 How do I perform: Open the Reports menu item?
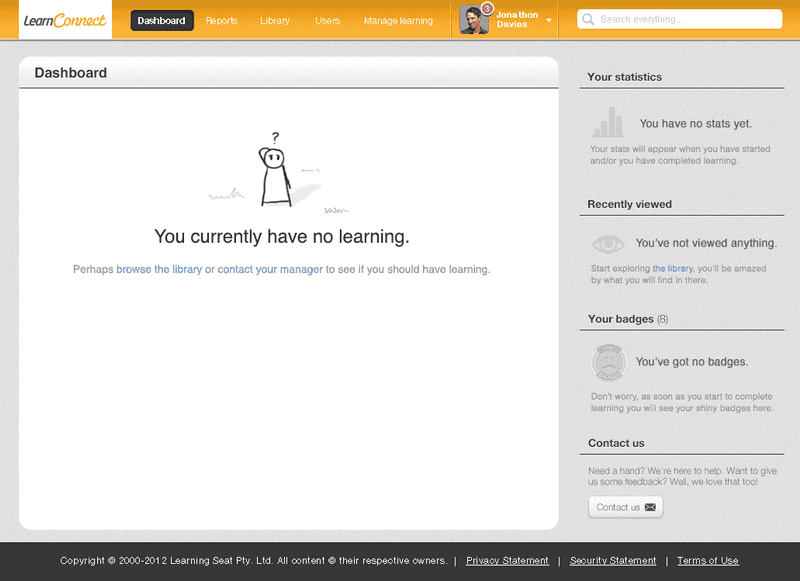(x=221, y=20)
